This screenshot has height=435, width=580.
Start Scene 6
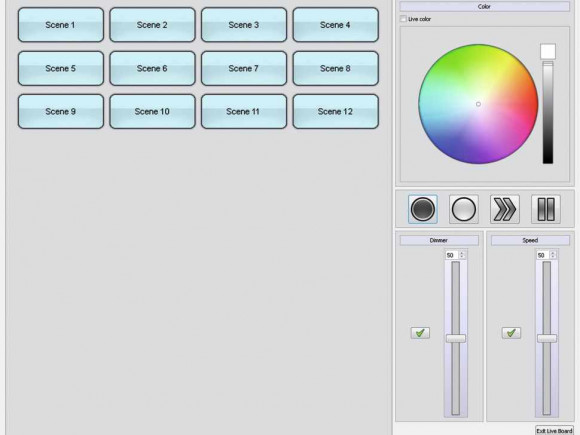[x=152, y=68]
